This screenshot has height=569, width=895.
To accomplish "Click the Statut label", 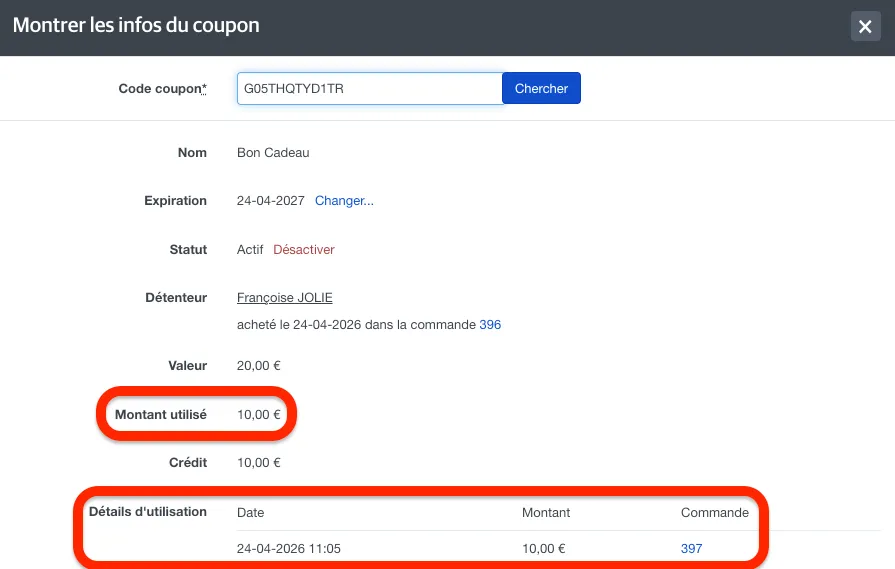I will [188, 249].
